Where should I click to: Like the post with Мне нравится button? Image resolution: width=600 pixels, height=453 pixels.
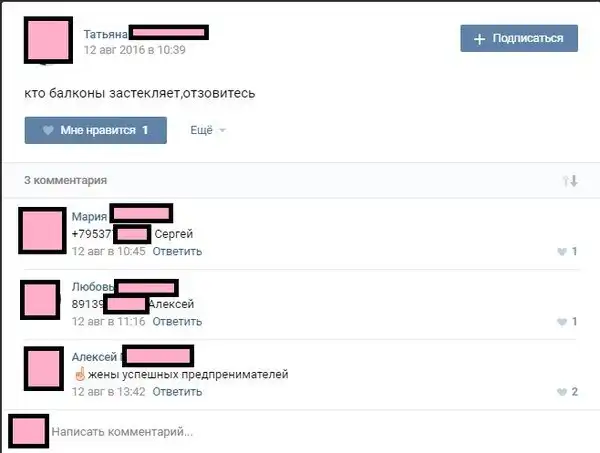[96, 130]
